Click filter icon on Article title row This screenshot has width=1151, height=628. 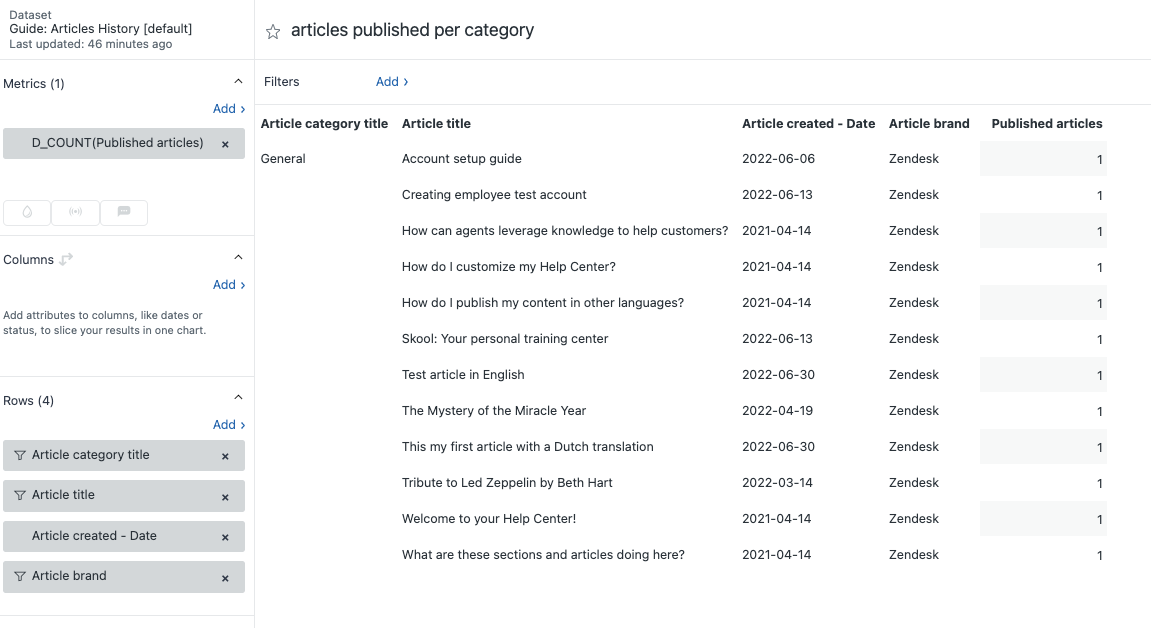[x=19, y=495]
